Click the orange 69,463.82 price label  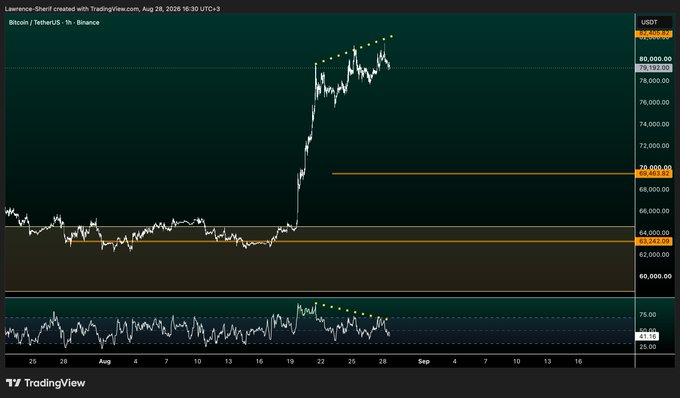click(654, 173)
